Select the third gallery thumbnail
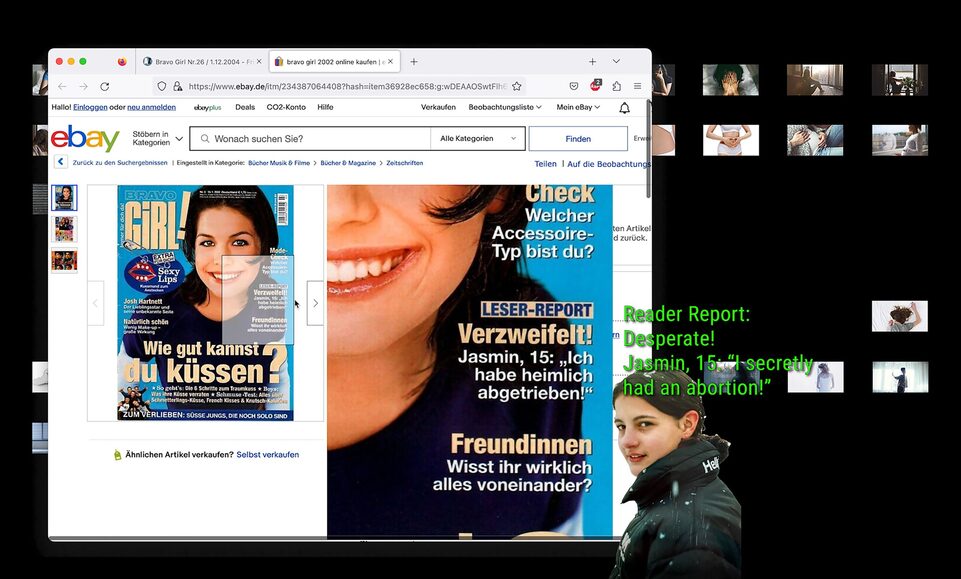This screenshot has height=579, width=961. point(64,260)
